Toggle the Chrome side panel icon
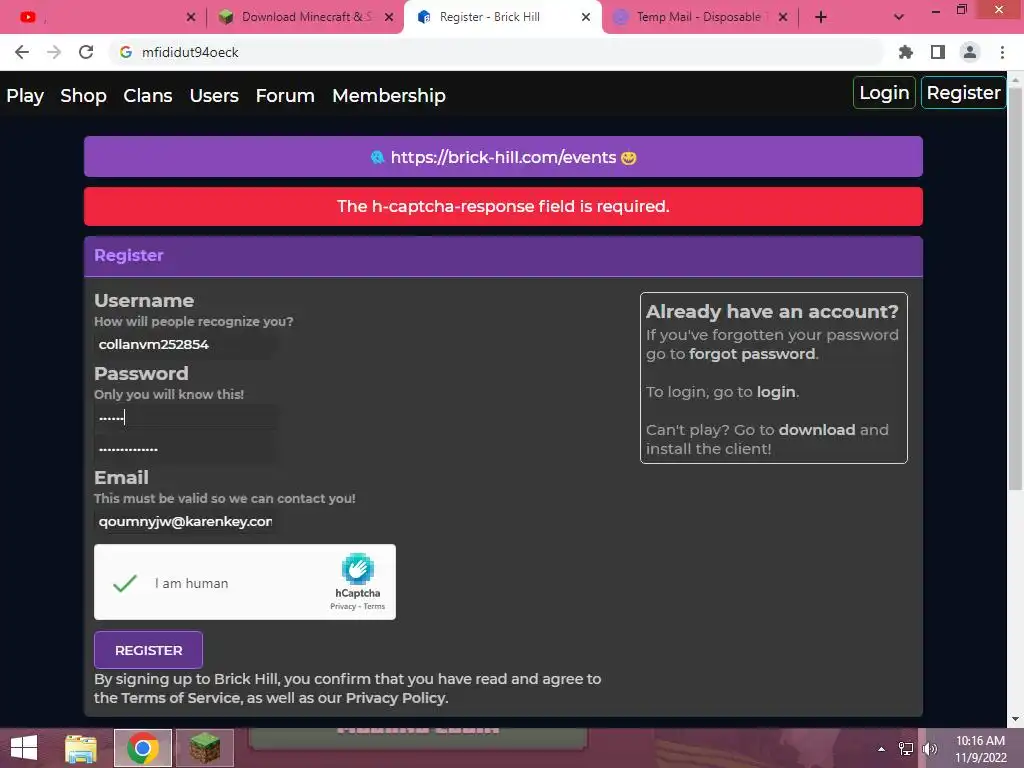 (x=938, y=52)
